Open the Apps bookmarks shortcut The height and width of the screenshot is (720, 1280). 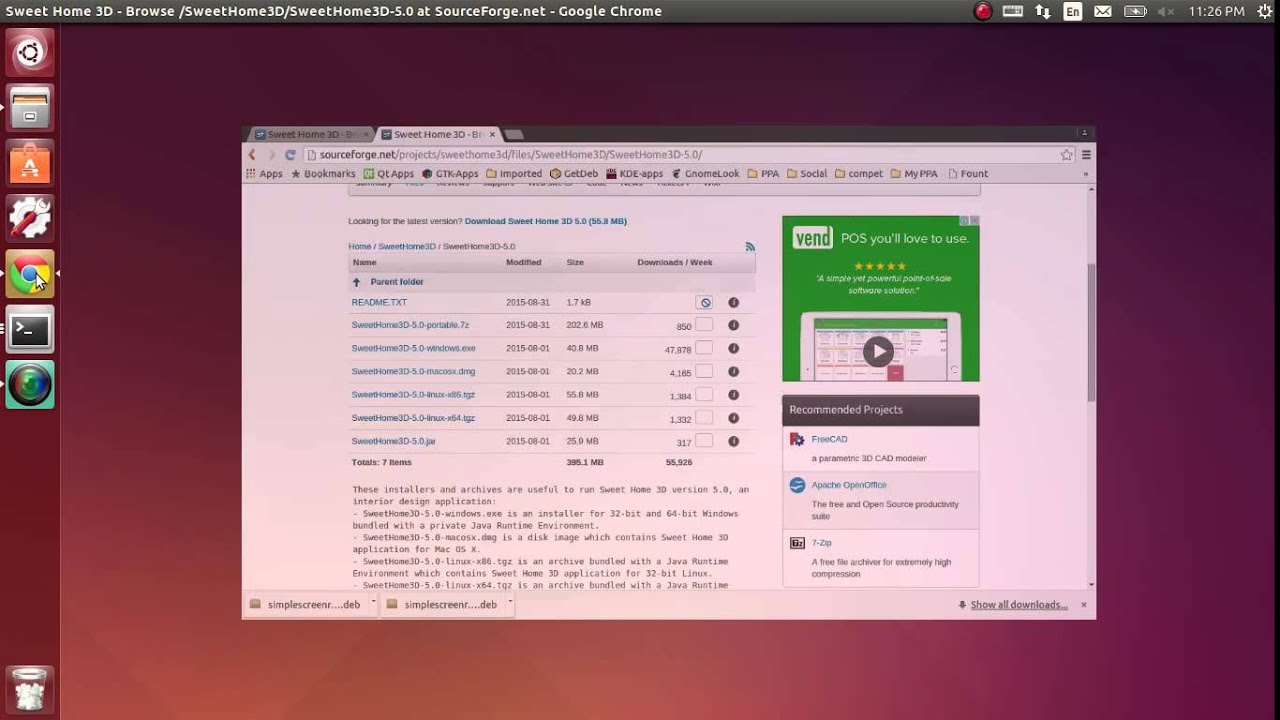(264, 174)
